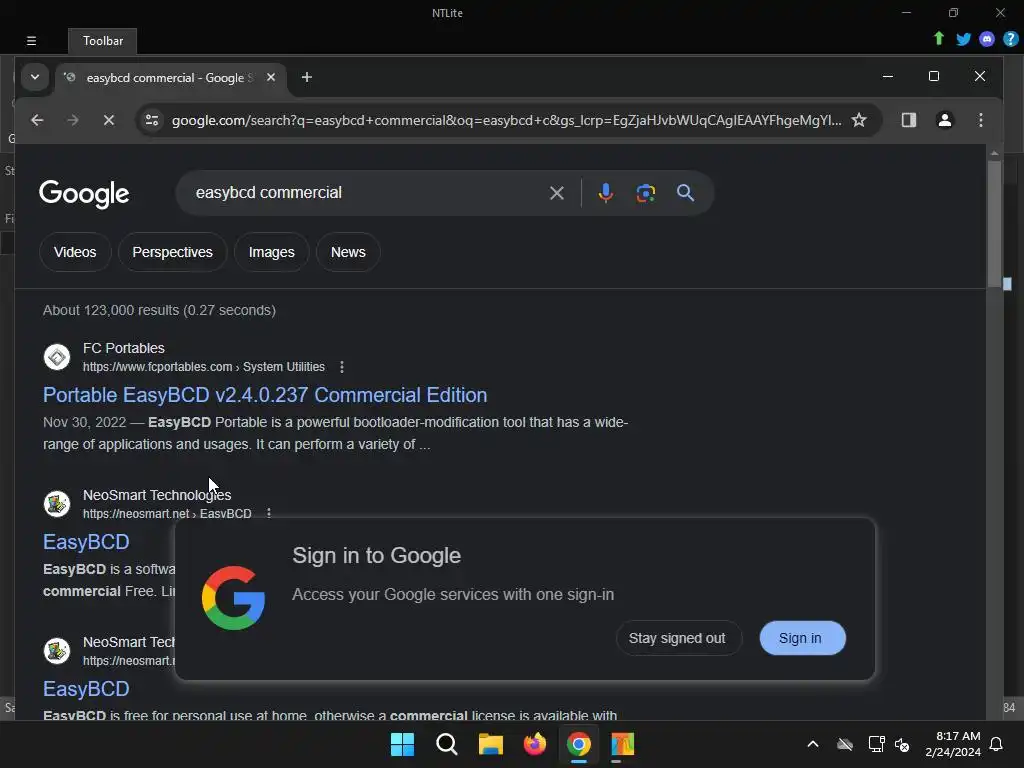Screen dimensions: 1024x768
Task: Open the muted volume tray icon
Action: (902, 744)
